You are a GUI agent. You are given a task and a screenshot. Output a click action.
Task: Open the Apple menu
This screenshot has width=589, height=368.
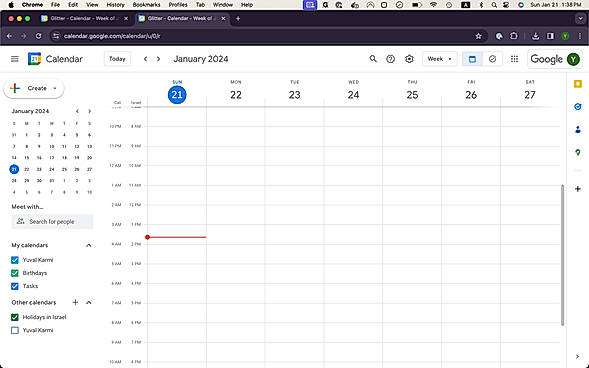click(x=11, y=5)
